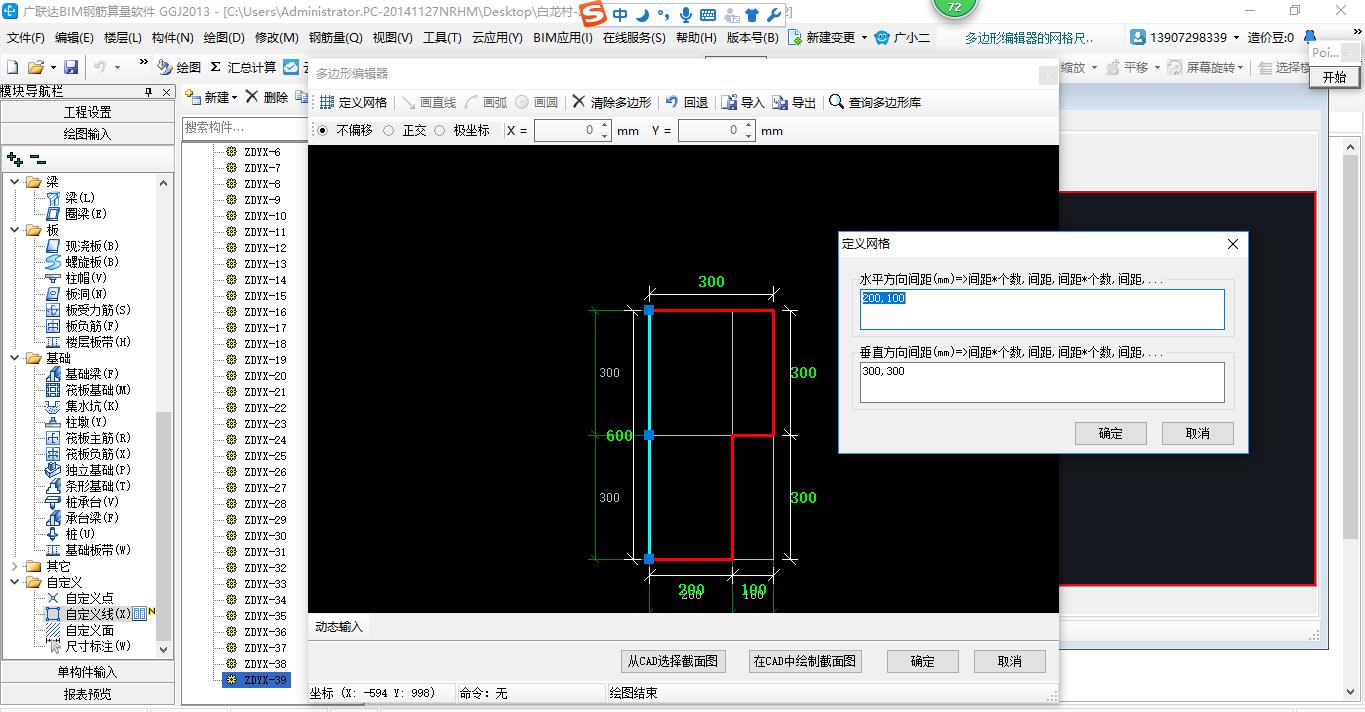
Task: Click the 单构件输入 navigation button
Action: (x=88, y=672)
